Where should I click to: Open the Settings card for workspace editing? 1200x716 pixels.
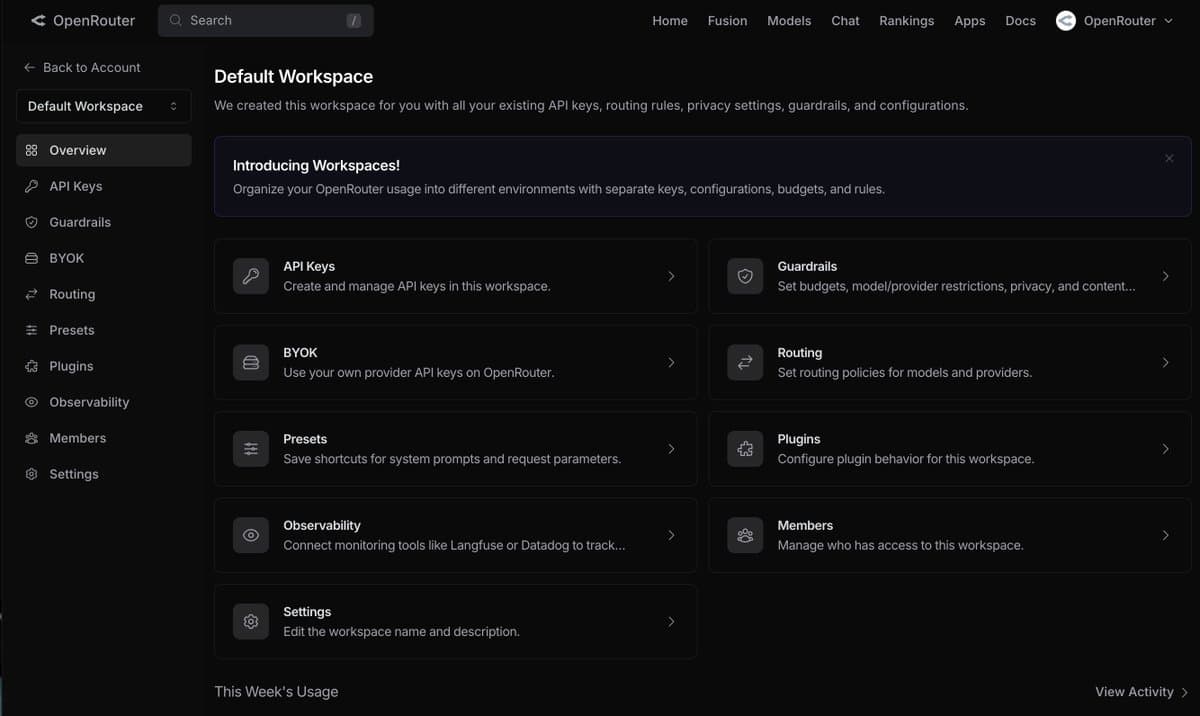point(455,621)
